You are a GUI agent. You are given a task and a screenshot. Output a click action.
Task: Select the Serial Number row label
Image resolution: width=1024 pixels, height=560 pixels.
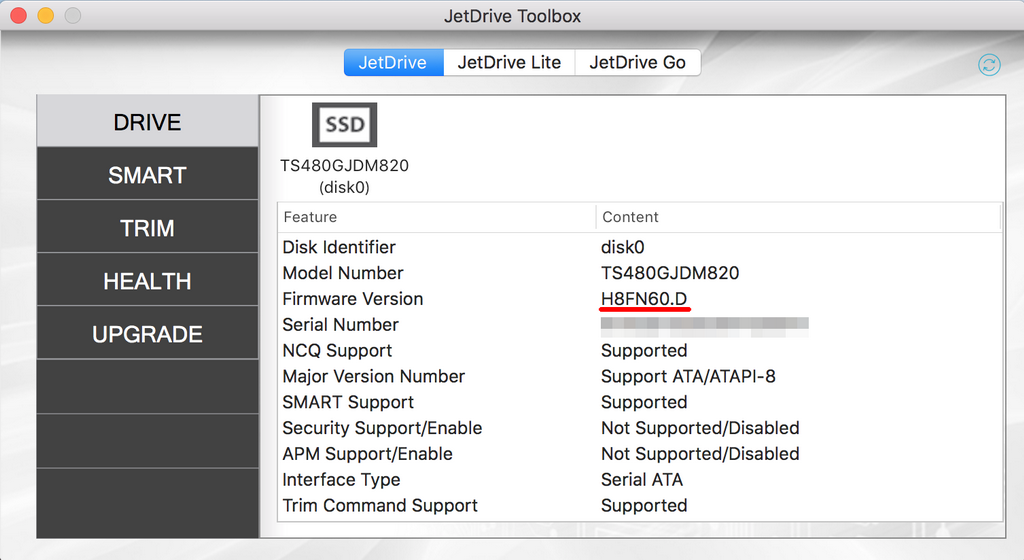(340, 324)
